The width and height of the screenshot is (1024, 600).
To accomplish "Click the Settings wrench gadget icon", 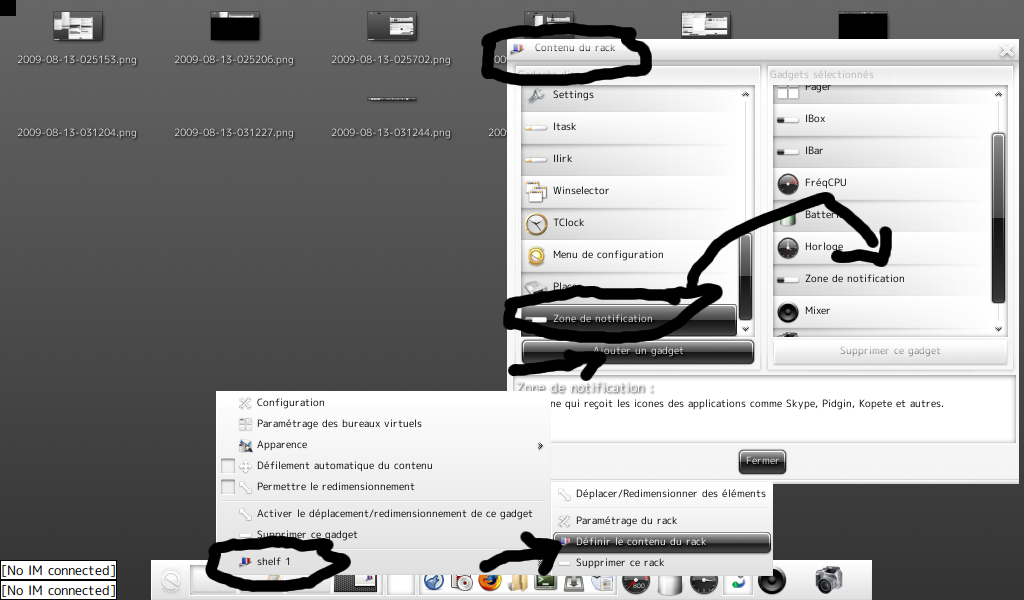I will (x=537, y=95).
